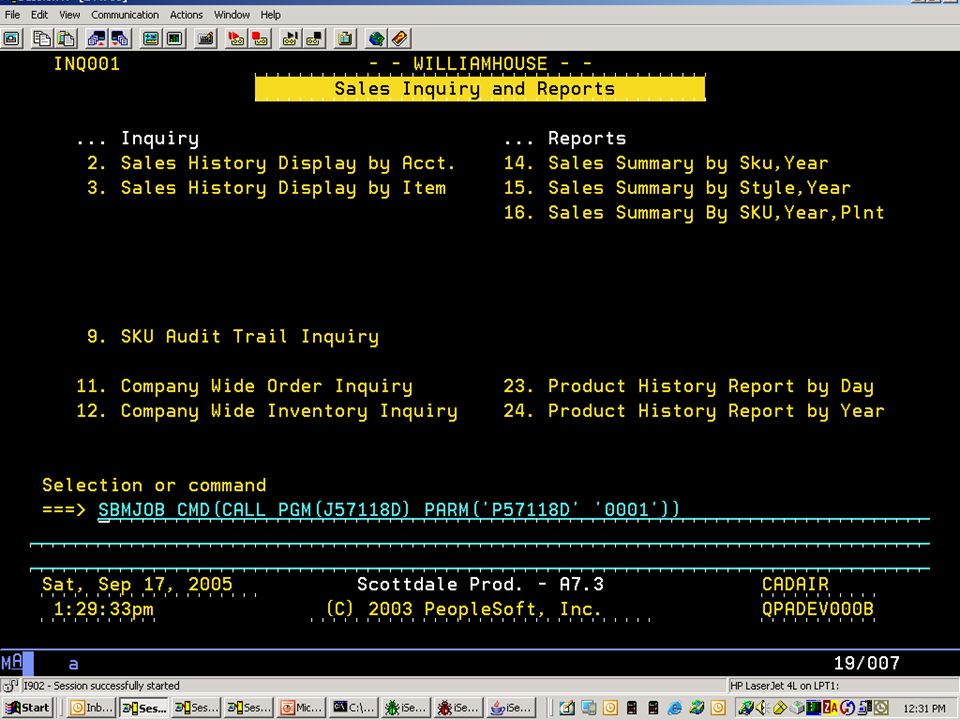Click the Sat, Sep 17, 2005 date

(x=137, y=584)
